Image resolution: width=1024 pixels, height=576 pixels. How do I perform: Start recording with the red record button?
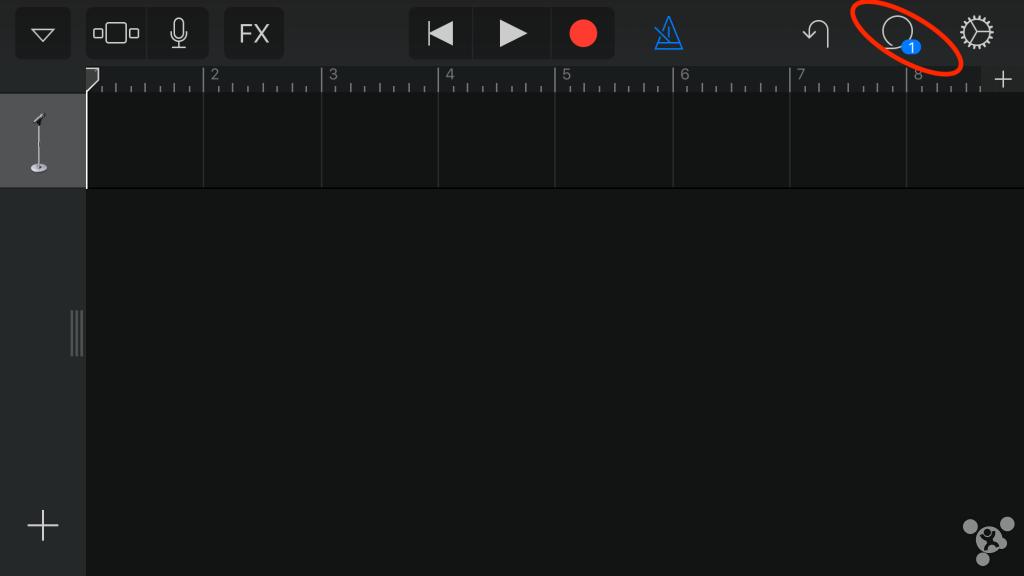coord(583,33)
